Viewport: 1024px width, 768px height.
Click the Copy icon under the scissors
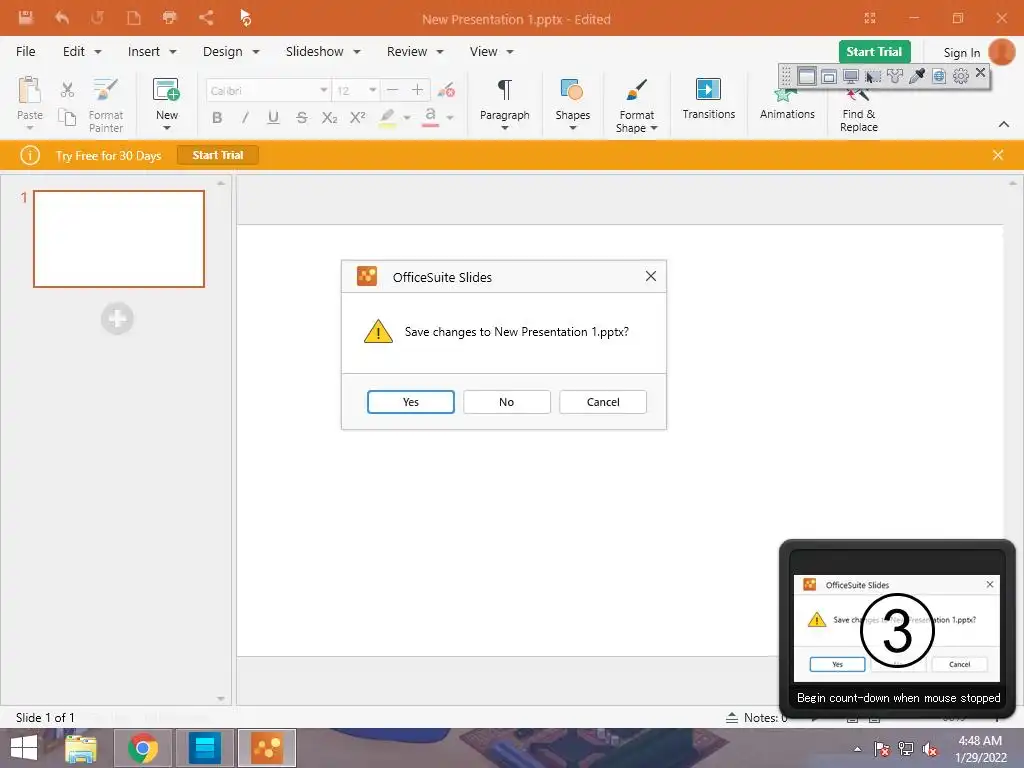(67, 117)
